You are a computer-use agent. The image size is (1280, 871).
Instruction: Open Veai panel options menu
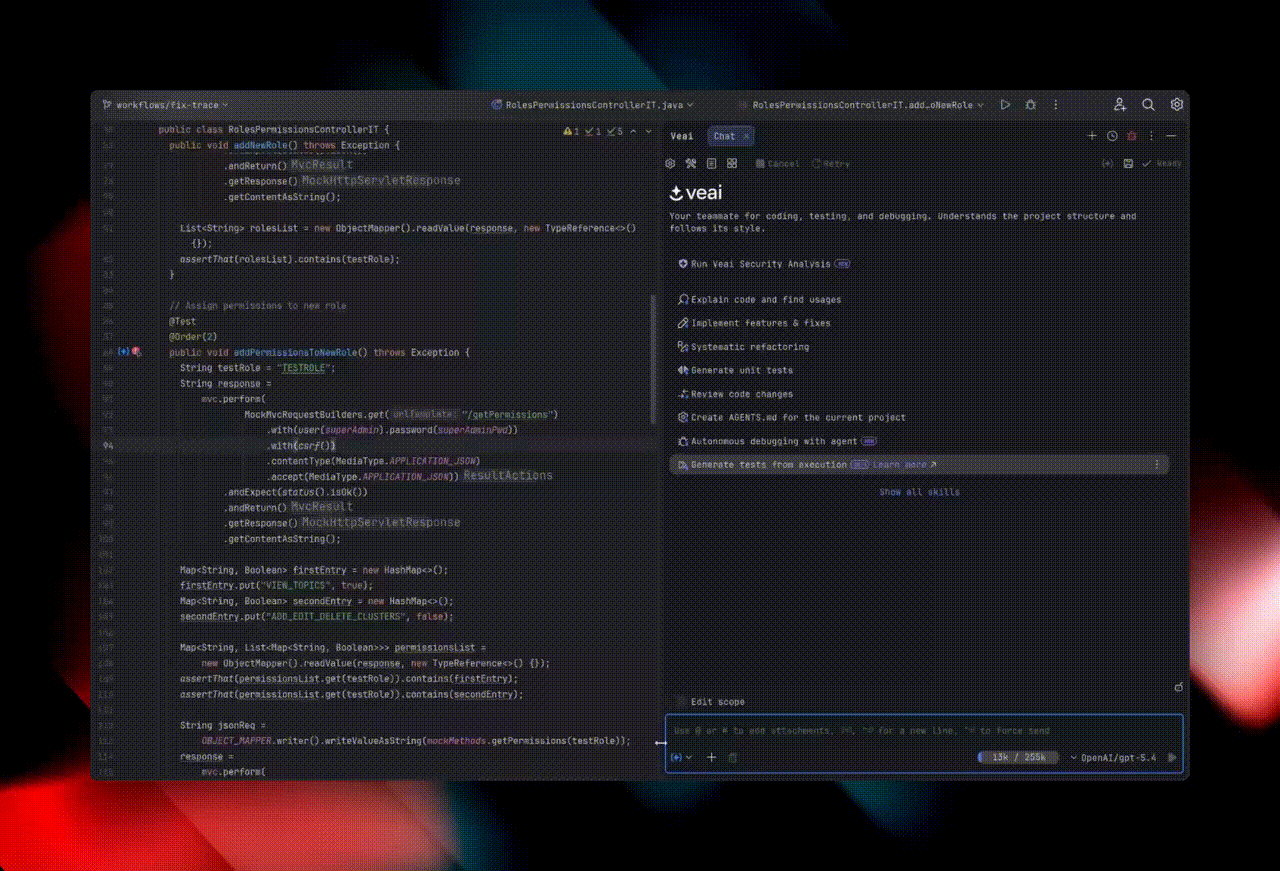pos(1152,136)
